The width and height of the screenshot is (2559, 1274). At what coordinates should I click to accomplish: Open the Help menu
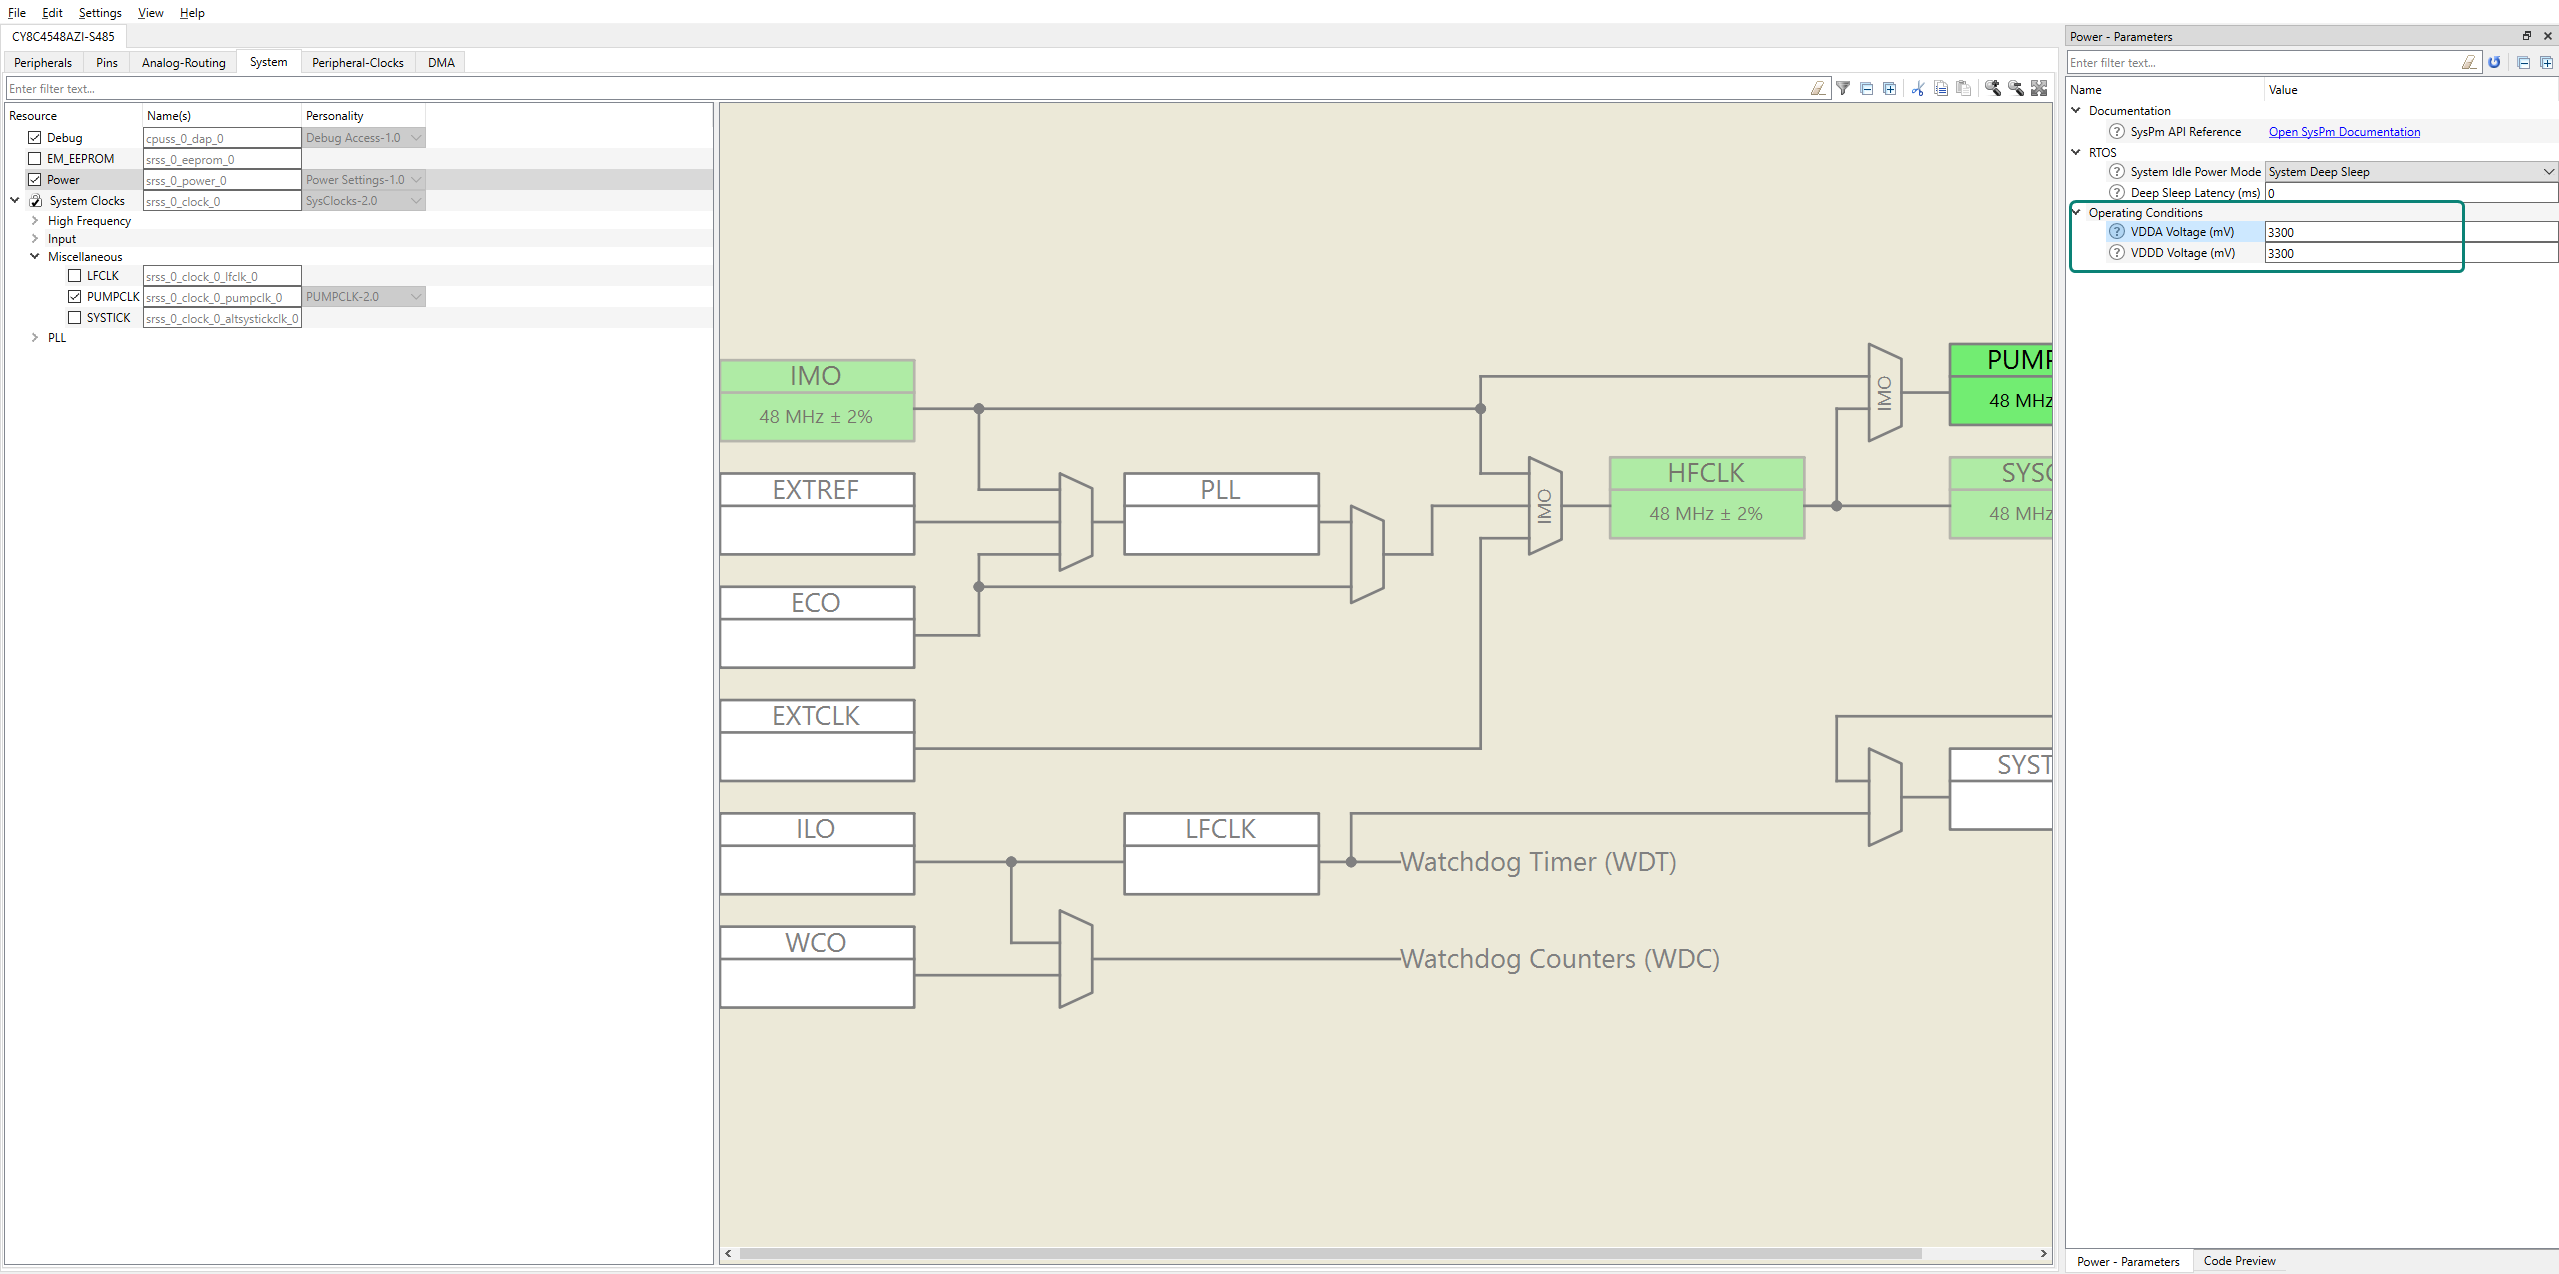coord(192,13)
